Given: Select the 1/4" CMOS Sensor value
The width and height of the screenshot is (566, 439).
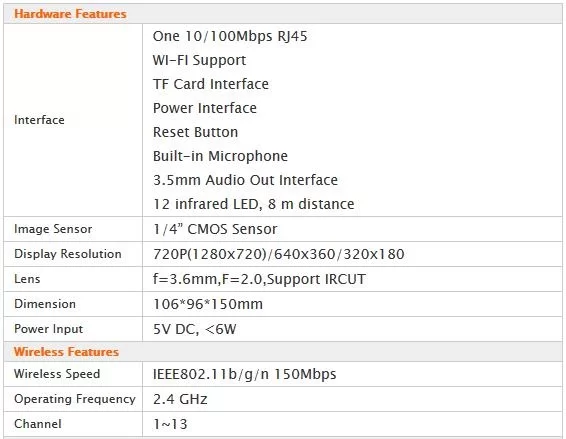Looking at the screenshot, I should (215, 229).
